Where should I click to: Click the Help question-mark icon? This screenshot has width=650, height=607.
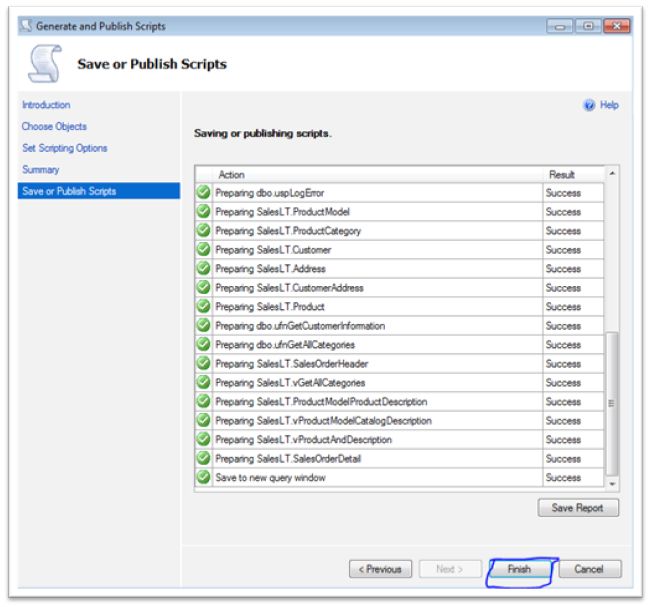[589, 105]
